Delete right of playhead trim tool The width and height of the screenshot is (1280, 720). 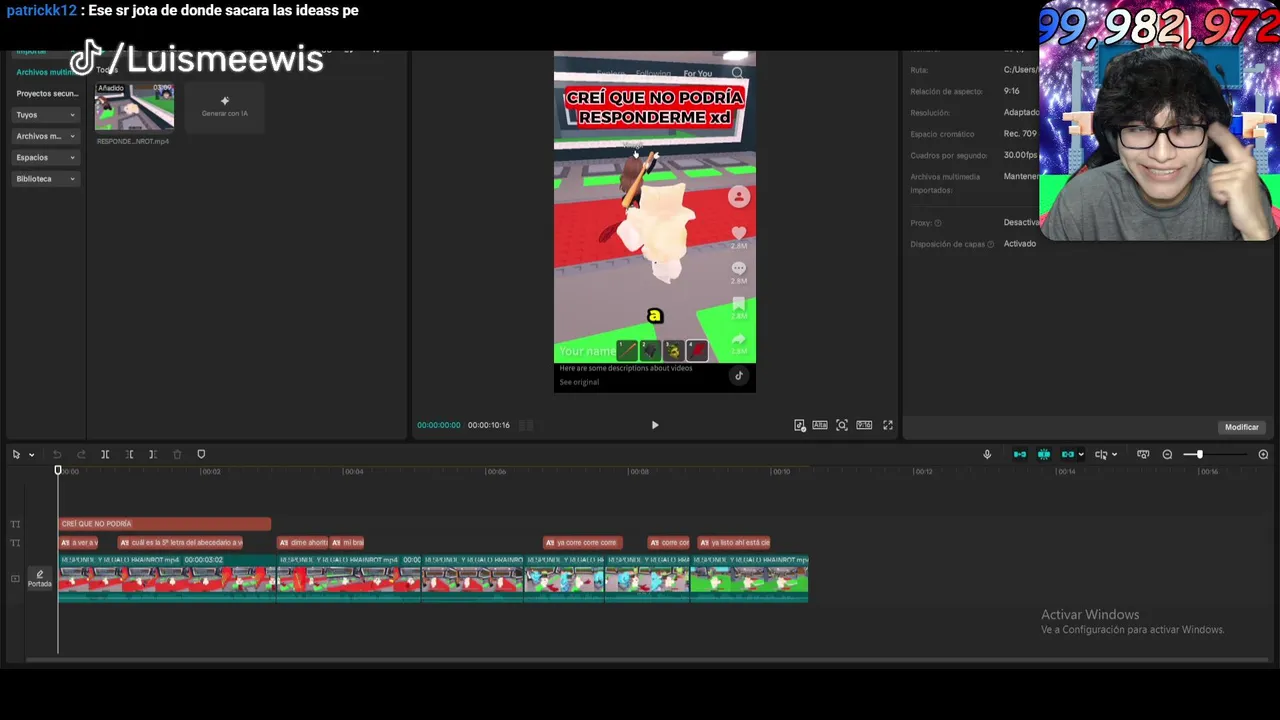[x=152, y=454]
